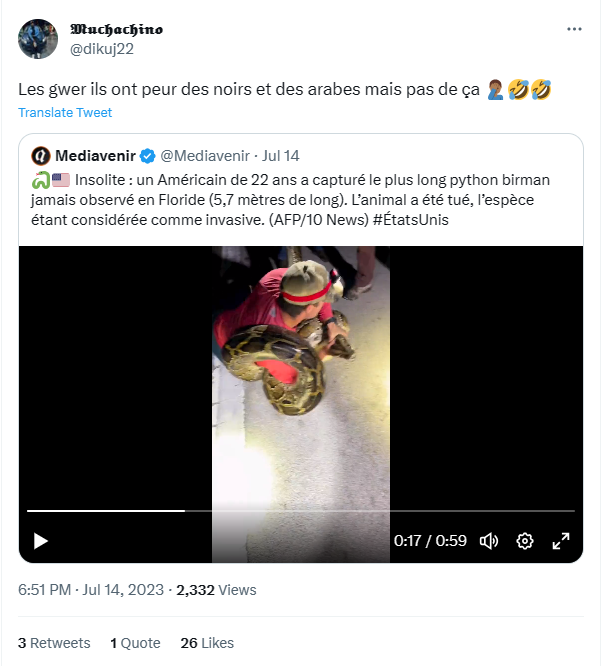This screenshot has width=608, height=666.
Task: Click the Mediavenir account avatar
Action: tap(41, 156)
